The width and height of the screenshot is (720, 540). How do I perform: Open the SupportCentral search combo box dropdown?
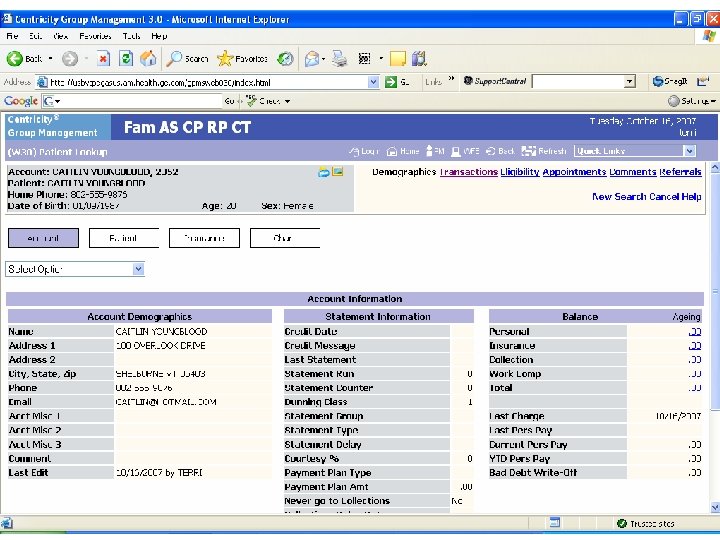coord(630,82)
